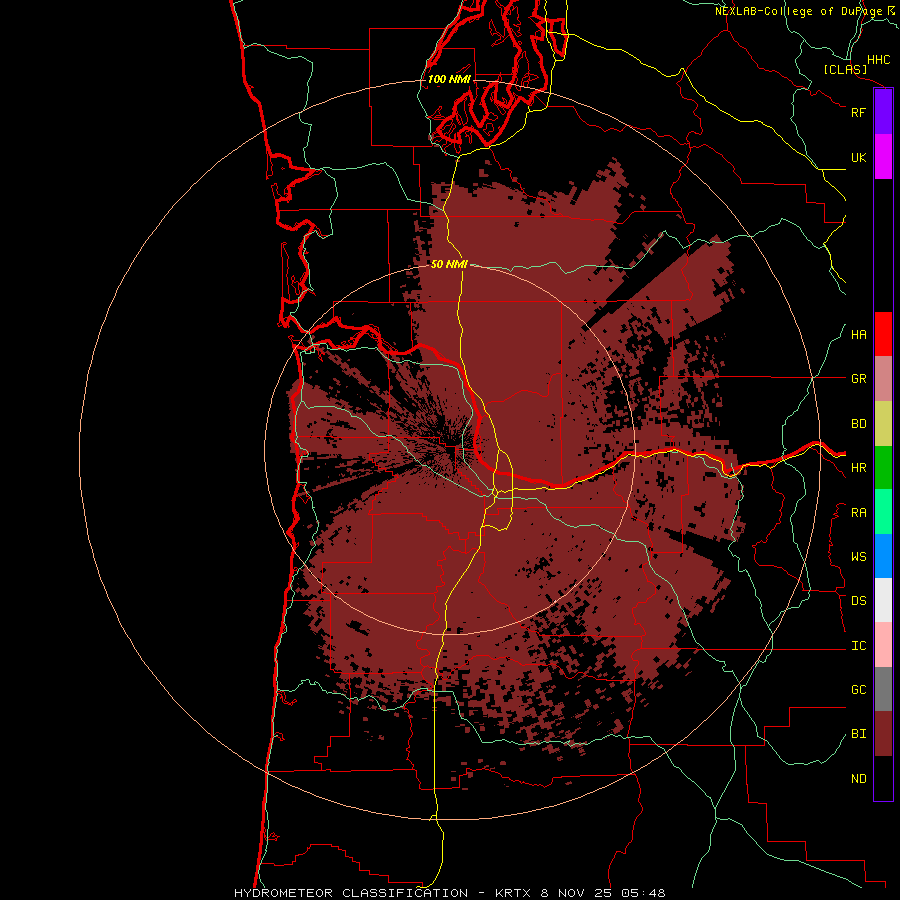Viewport: 900px width, 900px height.
Task: Pick the white DS legend swatch
Action: coord(883,600)
